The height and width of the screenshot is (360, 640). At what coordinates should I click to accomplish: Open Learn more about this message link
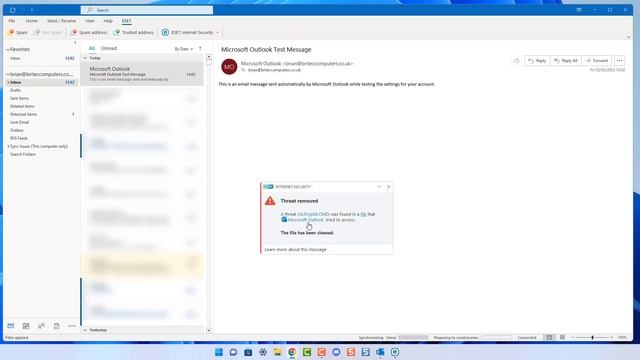click(x=296, y=249)
